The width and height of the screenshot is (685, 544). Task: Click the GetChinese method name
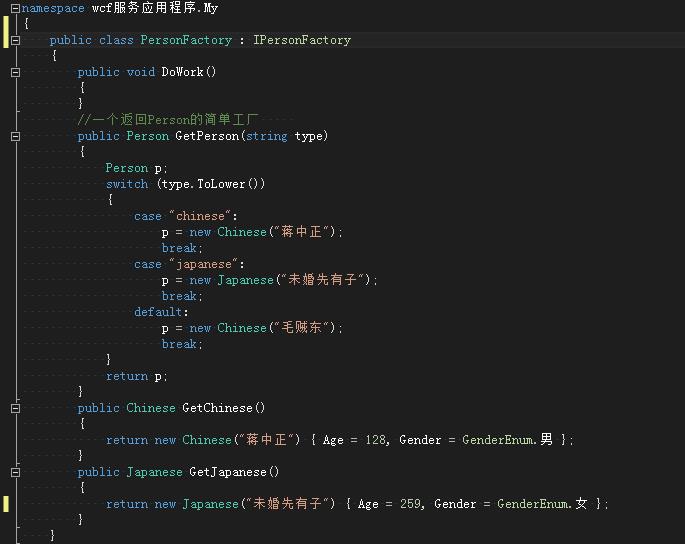coord(217,408)
